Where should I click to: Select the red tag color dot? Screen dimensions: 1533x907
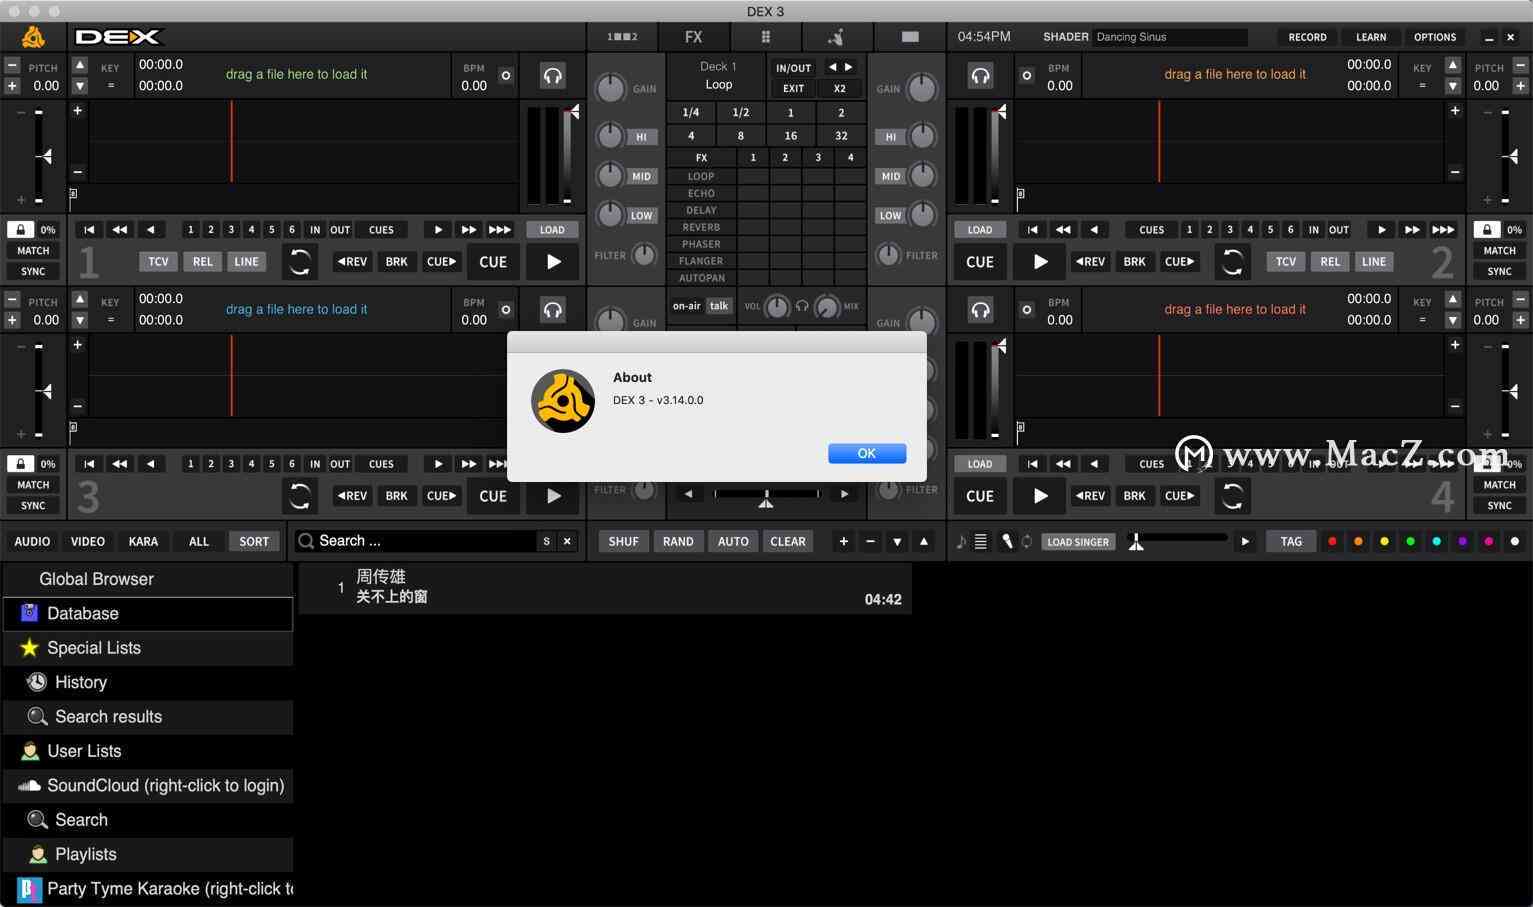[1332, 542]
